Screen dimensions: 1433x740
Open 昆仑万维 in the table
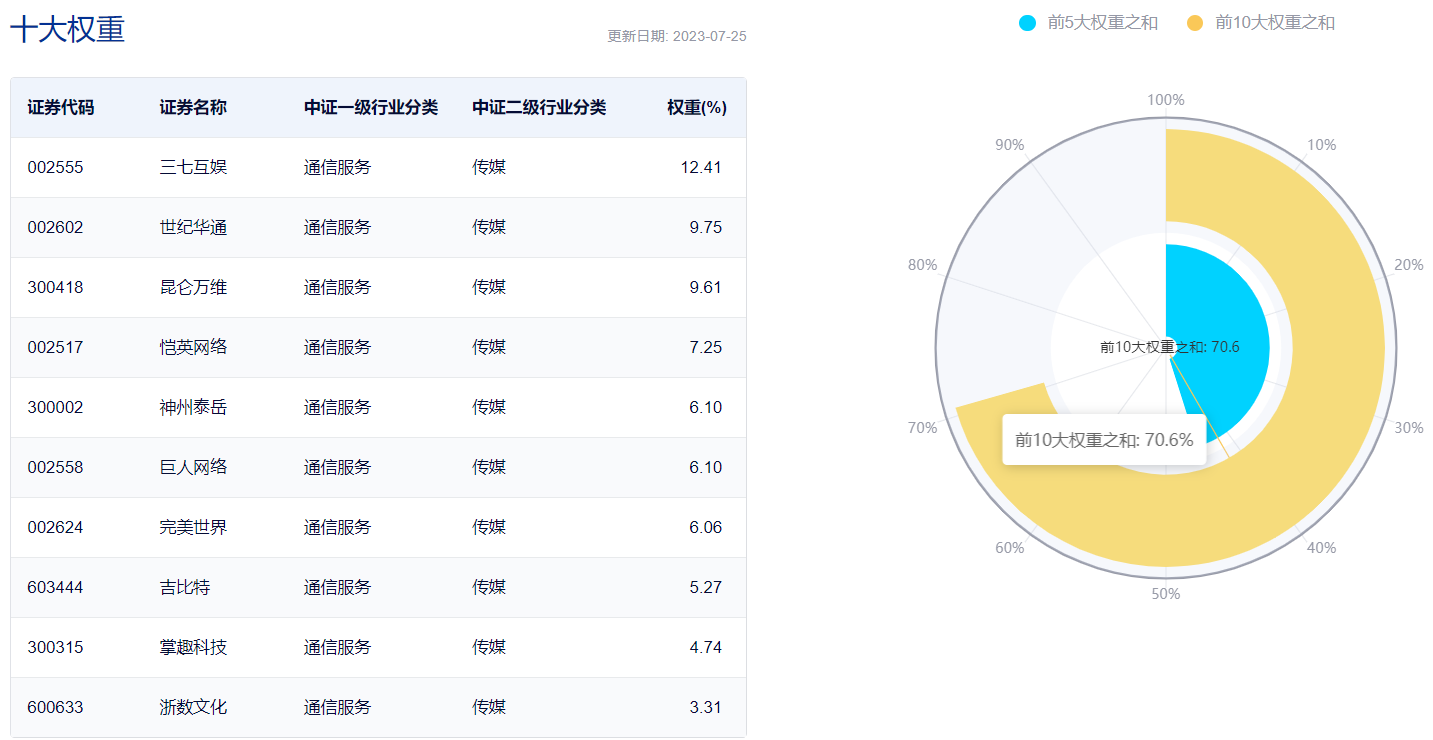point(193,287)
